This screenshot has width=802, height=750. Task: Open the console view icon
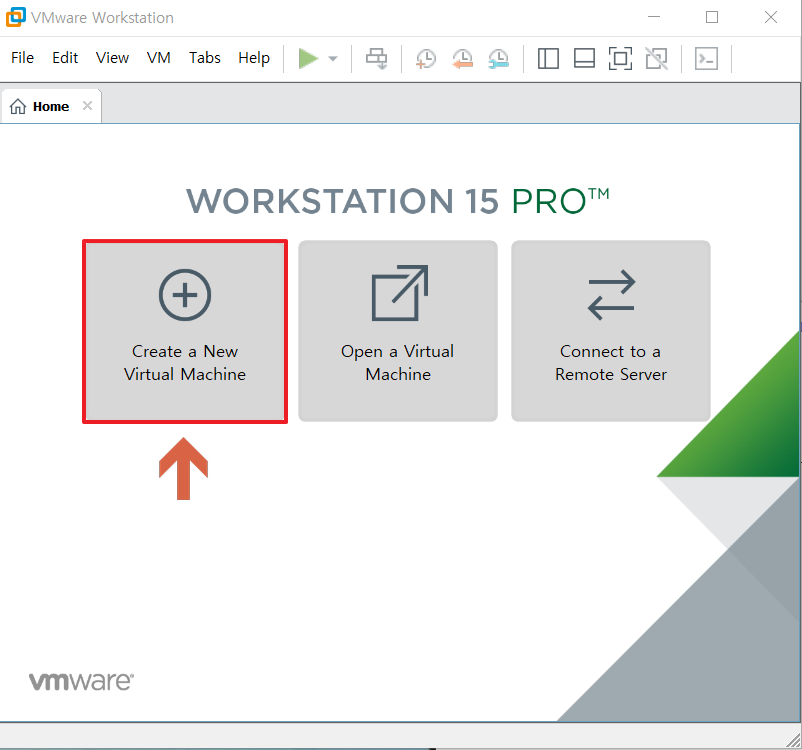coord(706,58)
